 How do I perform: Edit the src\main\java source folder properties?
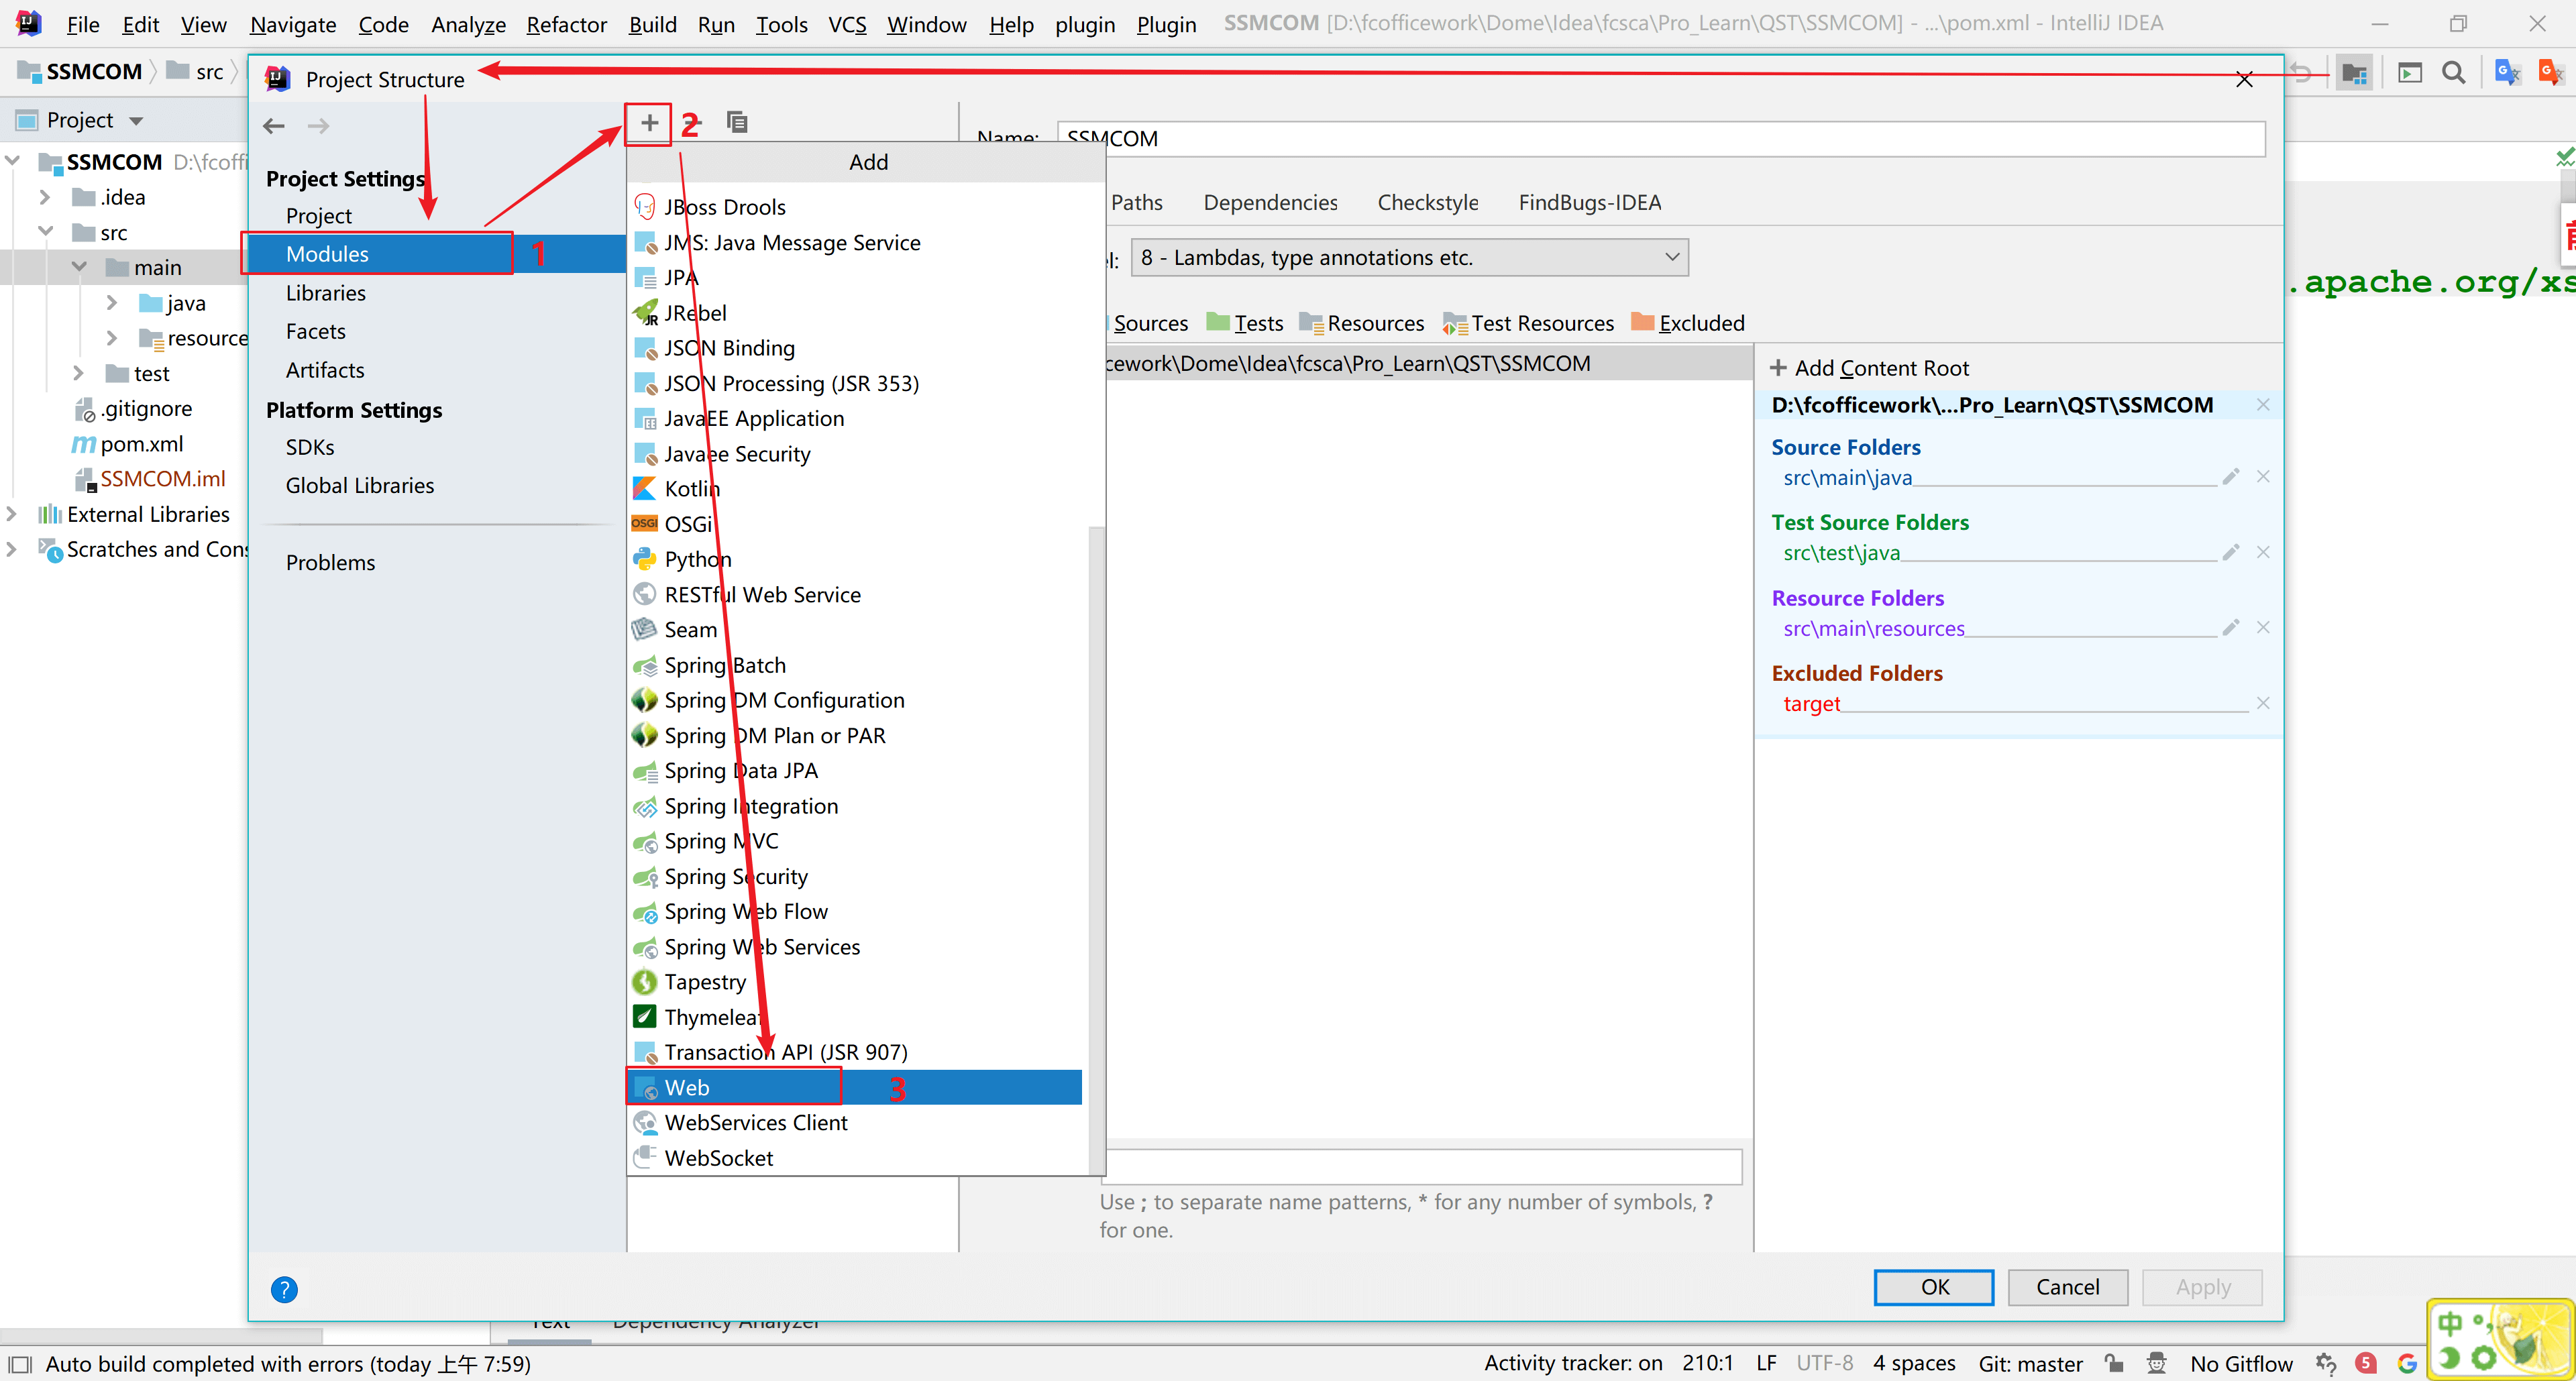coord(2230,477)
